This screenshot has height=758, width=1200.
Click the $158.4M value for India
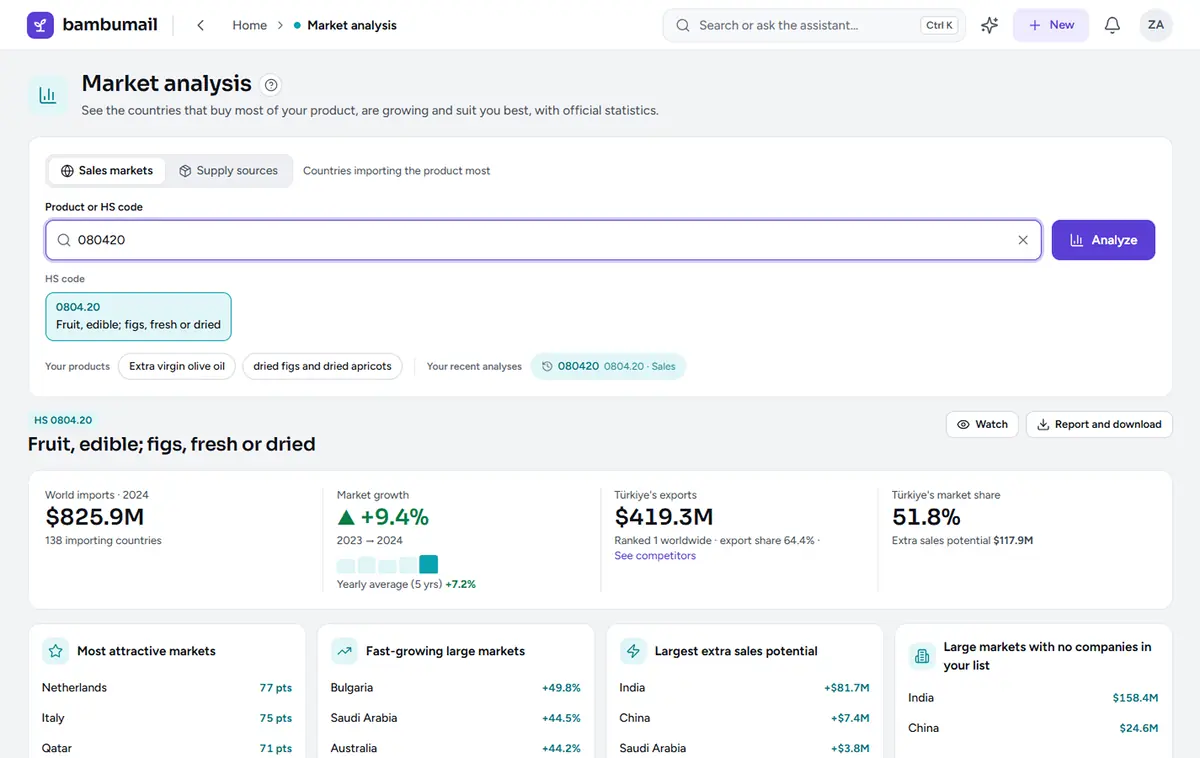coord(1135,698)
